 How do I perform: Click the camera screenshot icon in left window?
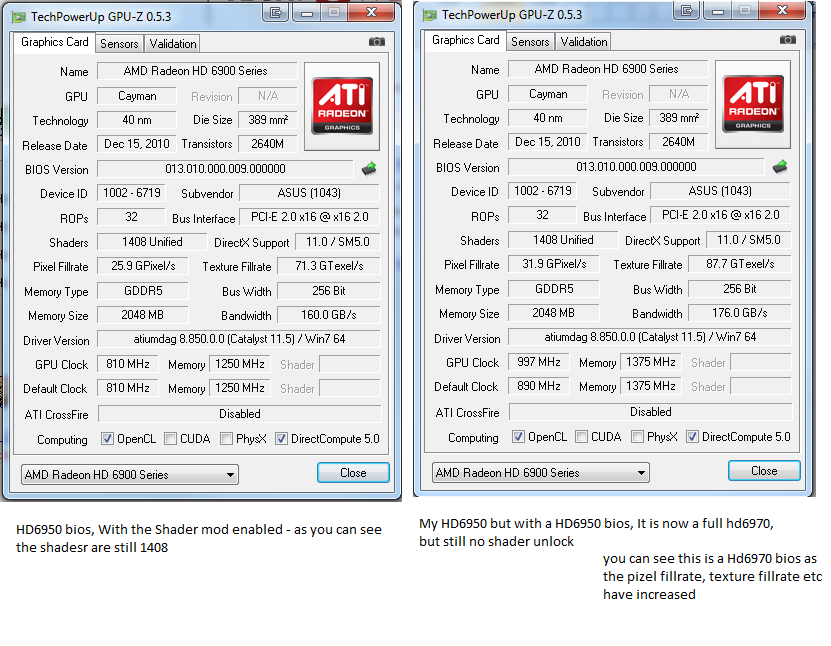coord(377,41)
